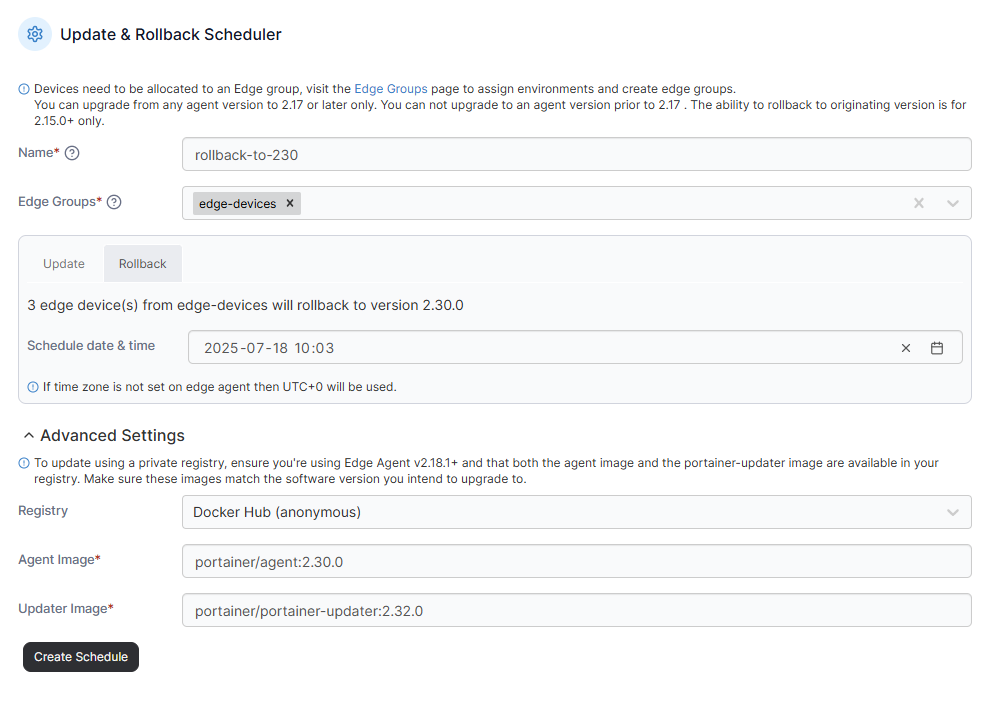The image size is (986, 701).
Task: Click the gear icon beside the page title
Action: (35, 34)
